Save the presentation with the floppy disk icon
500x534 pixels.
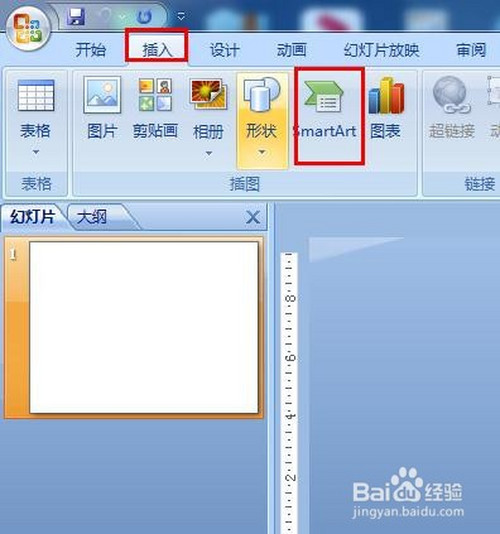(76, 17)
